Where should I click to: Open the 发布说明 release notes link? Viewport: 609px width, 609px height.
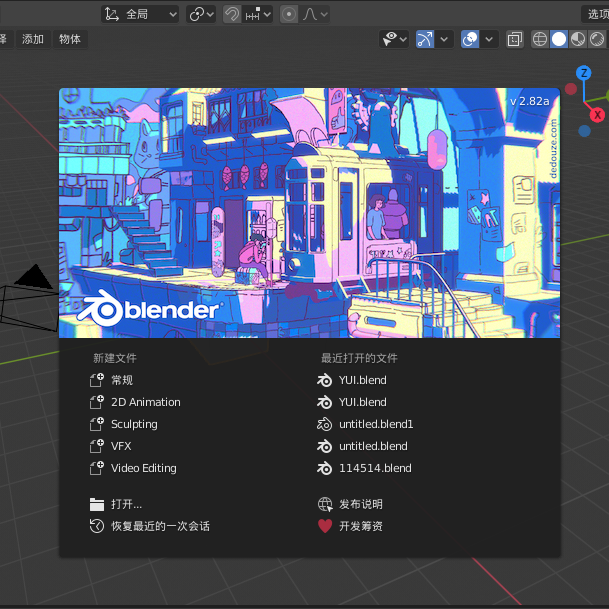click(350, 504)
